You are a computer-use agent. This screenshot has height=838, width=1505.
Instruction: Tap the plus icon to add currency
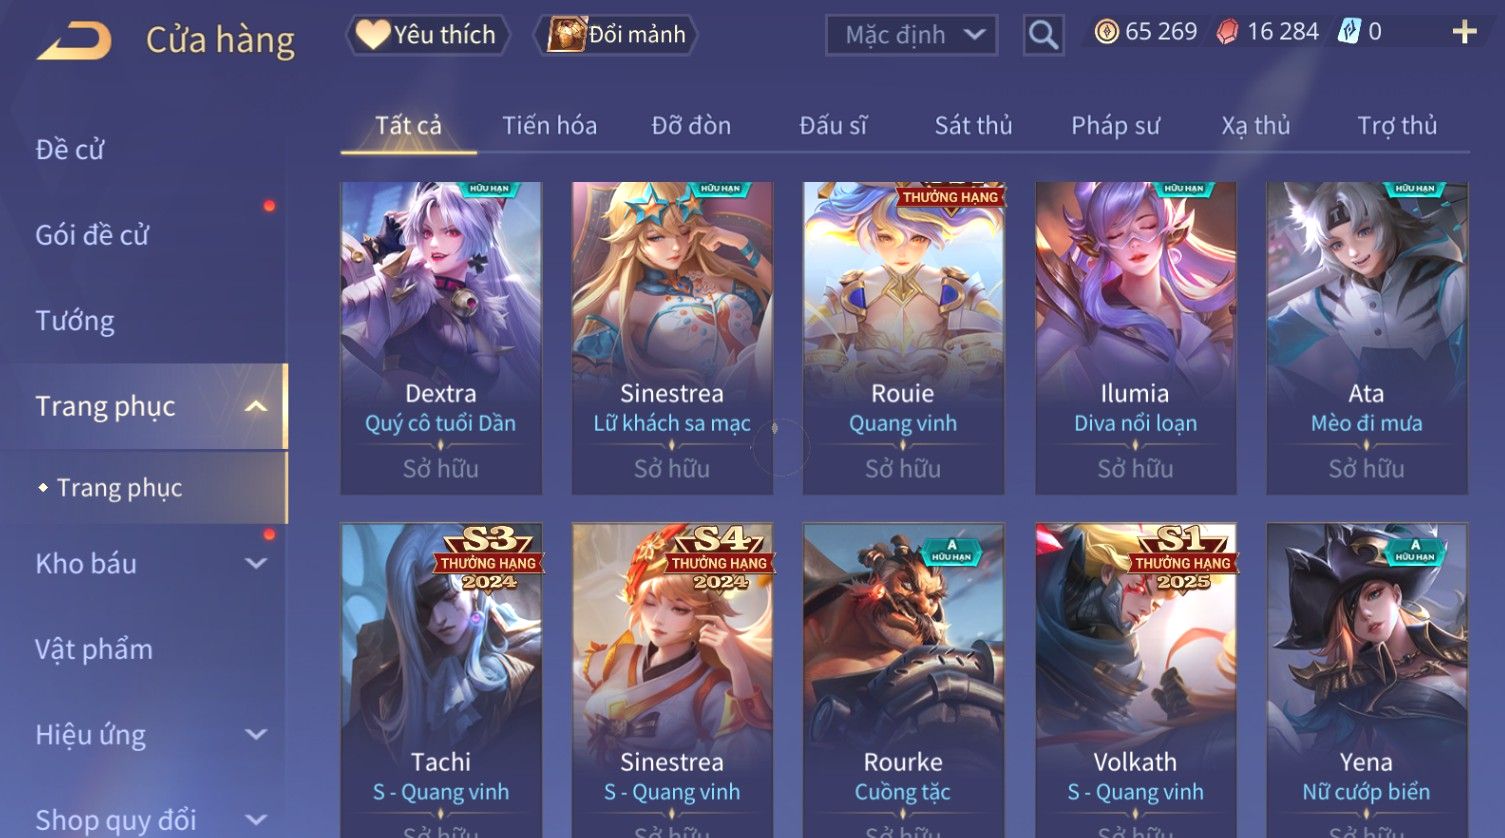point(1464,33)
